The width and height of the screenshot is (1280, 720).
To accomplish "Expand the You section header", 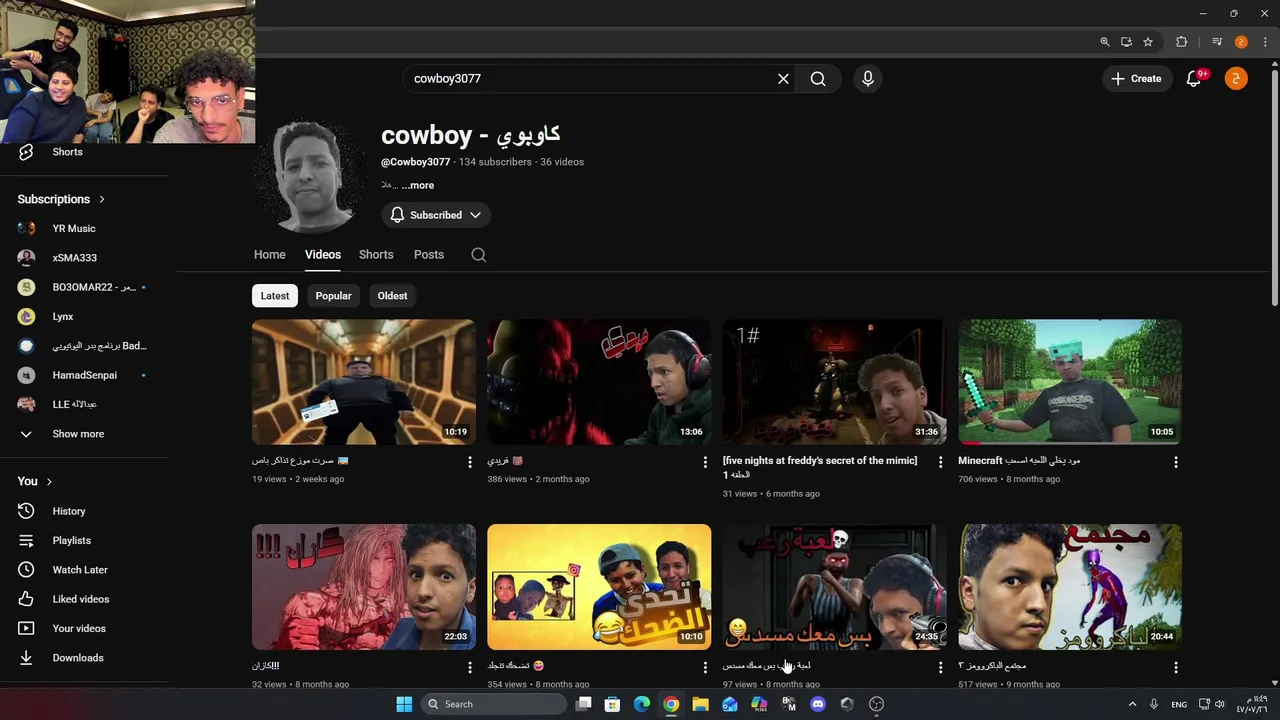I will point(35,481).
